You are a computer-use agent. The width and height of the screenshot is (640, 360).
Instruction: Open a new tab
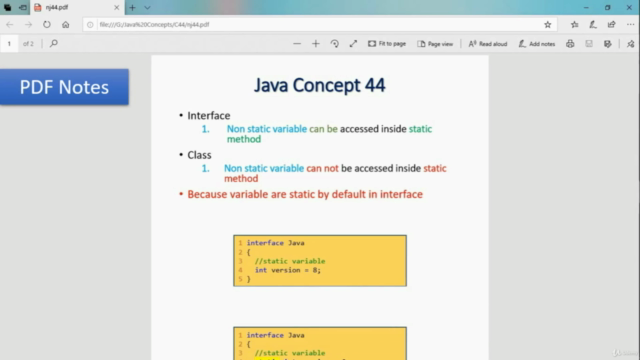(132, 7)
